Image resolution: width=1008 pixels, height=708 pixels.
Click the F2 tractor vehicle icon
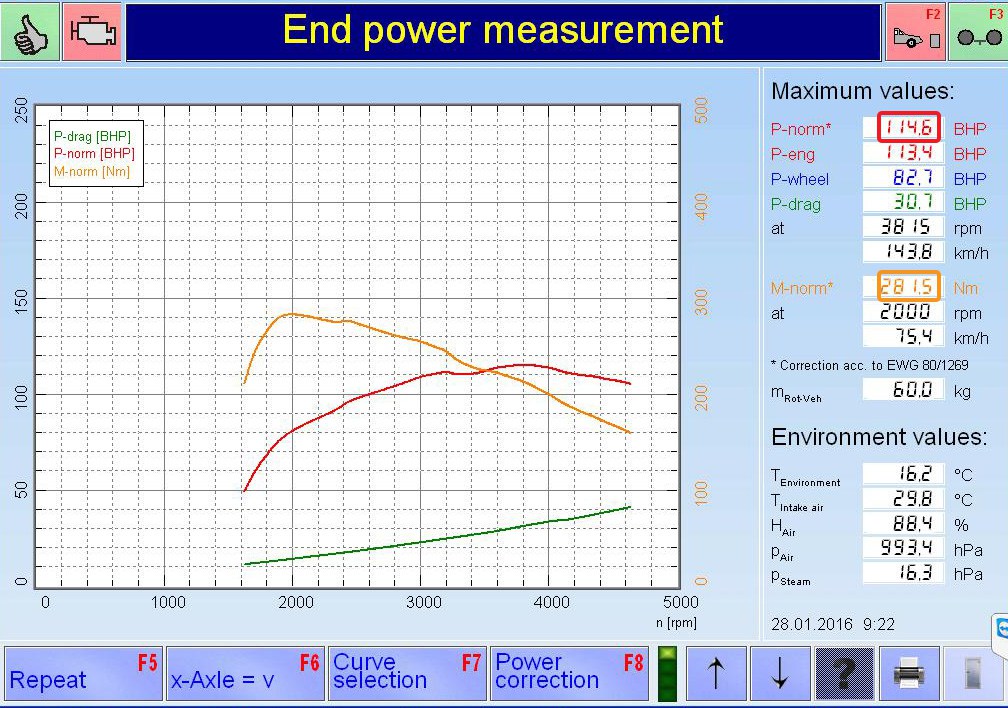tap(915, 32)
